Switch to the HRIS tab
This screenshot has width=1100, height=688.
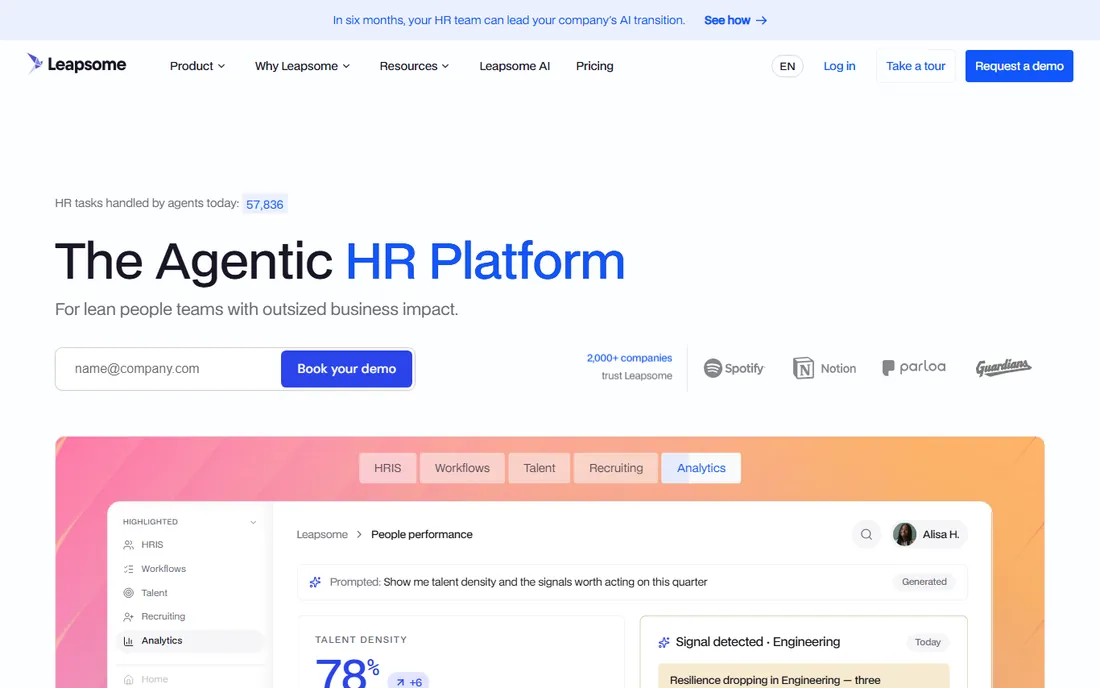388,468
